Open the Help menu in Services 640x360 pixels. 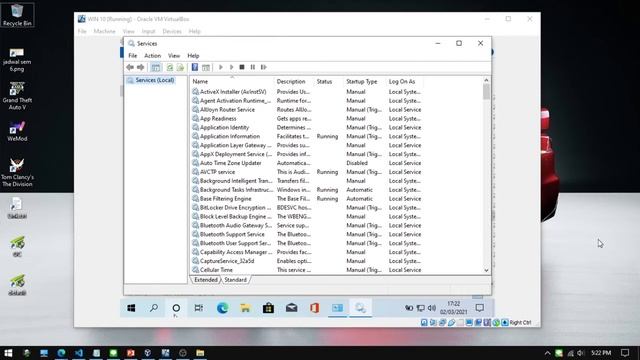click(x=193, y=56)
